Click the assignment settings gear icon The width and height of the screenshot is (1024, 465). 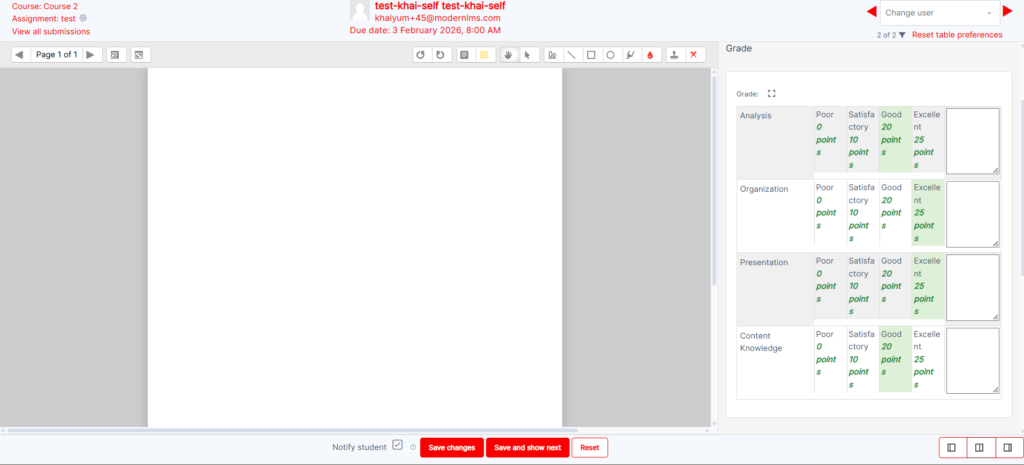(83, 18)
